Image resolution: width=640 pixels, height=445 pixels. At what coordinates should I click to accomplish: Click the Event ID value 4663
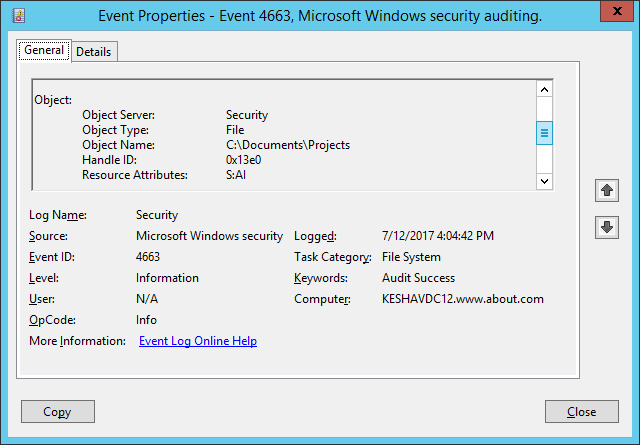148,257
